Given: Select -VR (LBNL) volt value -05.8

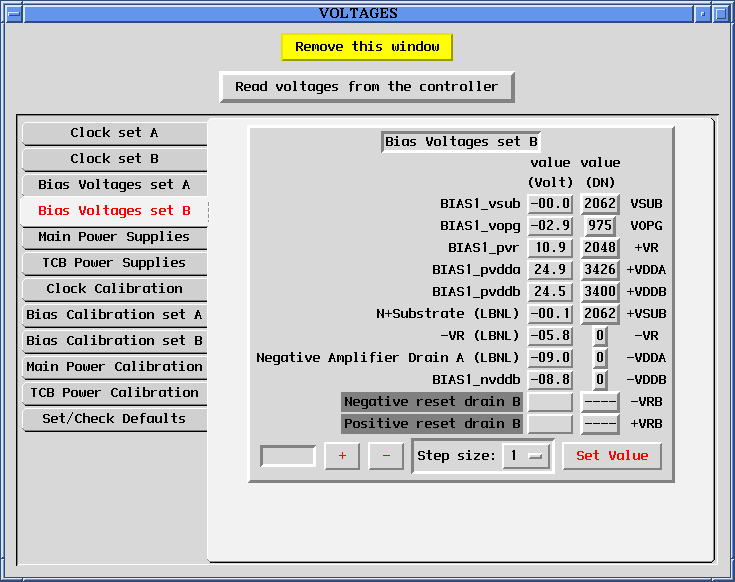Looking at the screenshot, I should point(550,336).
